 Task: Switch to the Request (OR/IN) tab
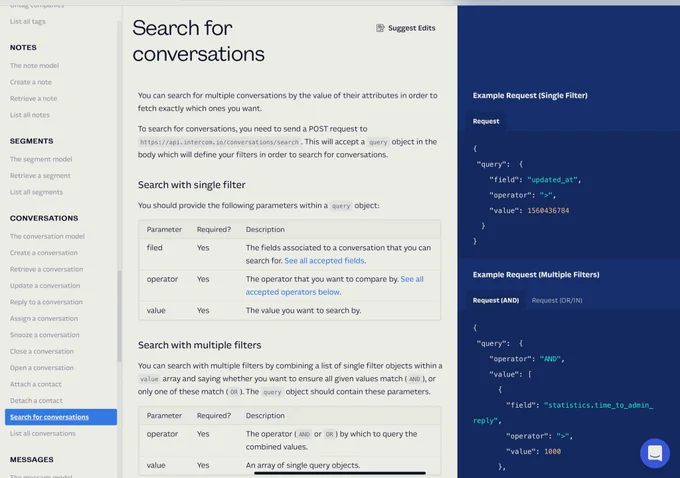(557, 300)
